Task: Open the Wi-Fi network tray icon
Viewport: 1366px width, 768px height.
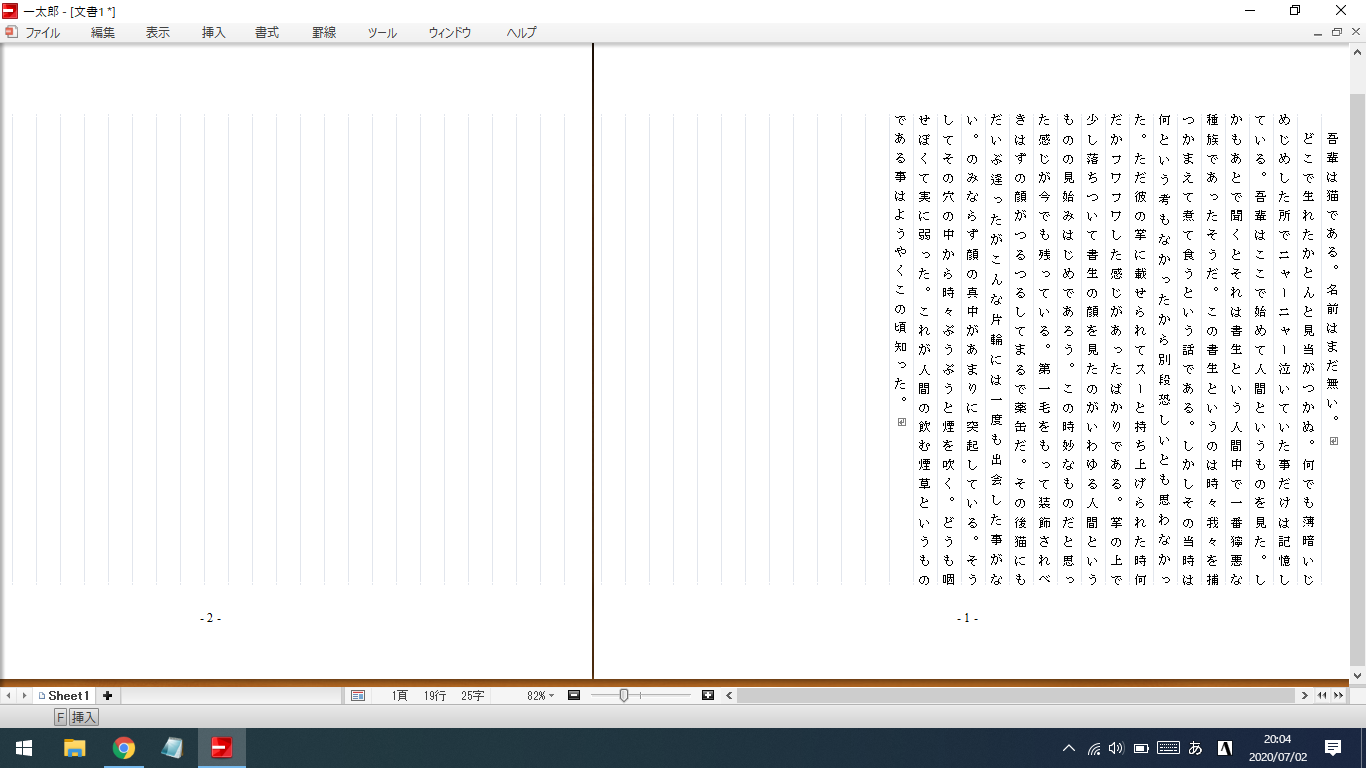Action: (x=1093, y=748)
